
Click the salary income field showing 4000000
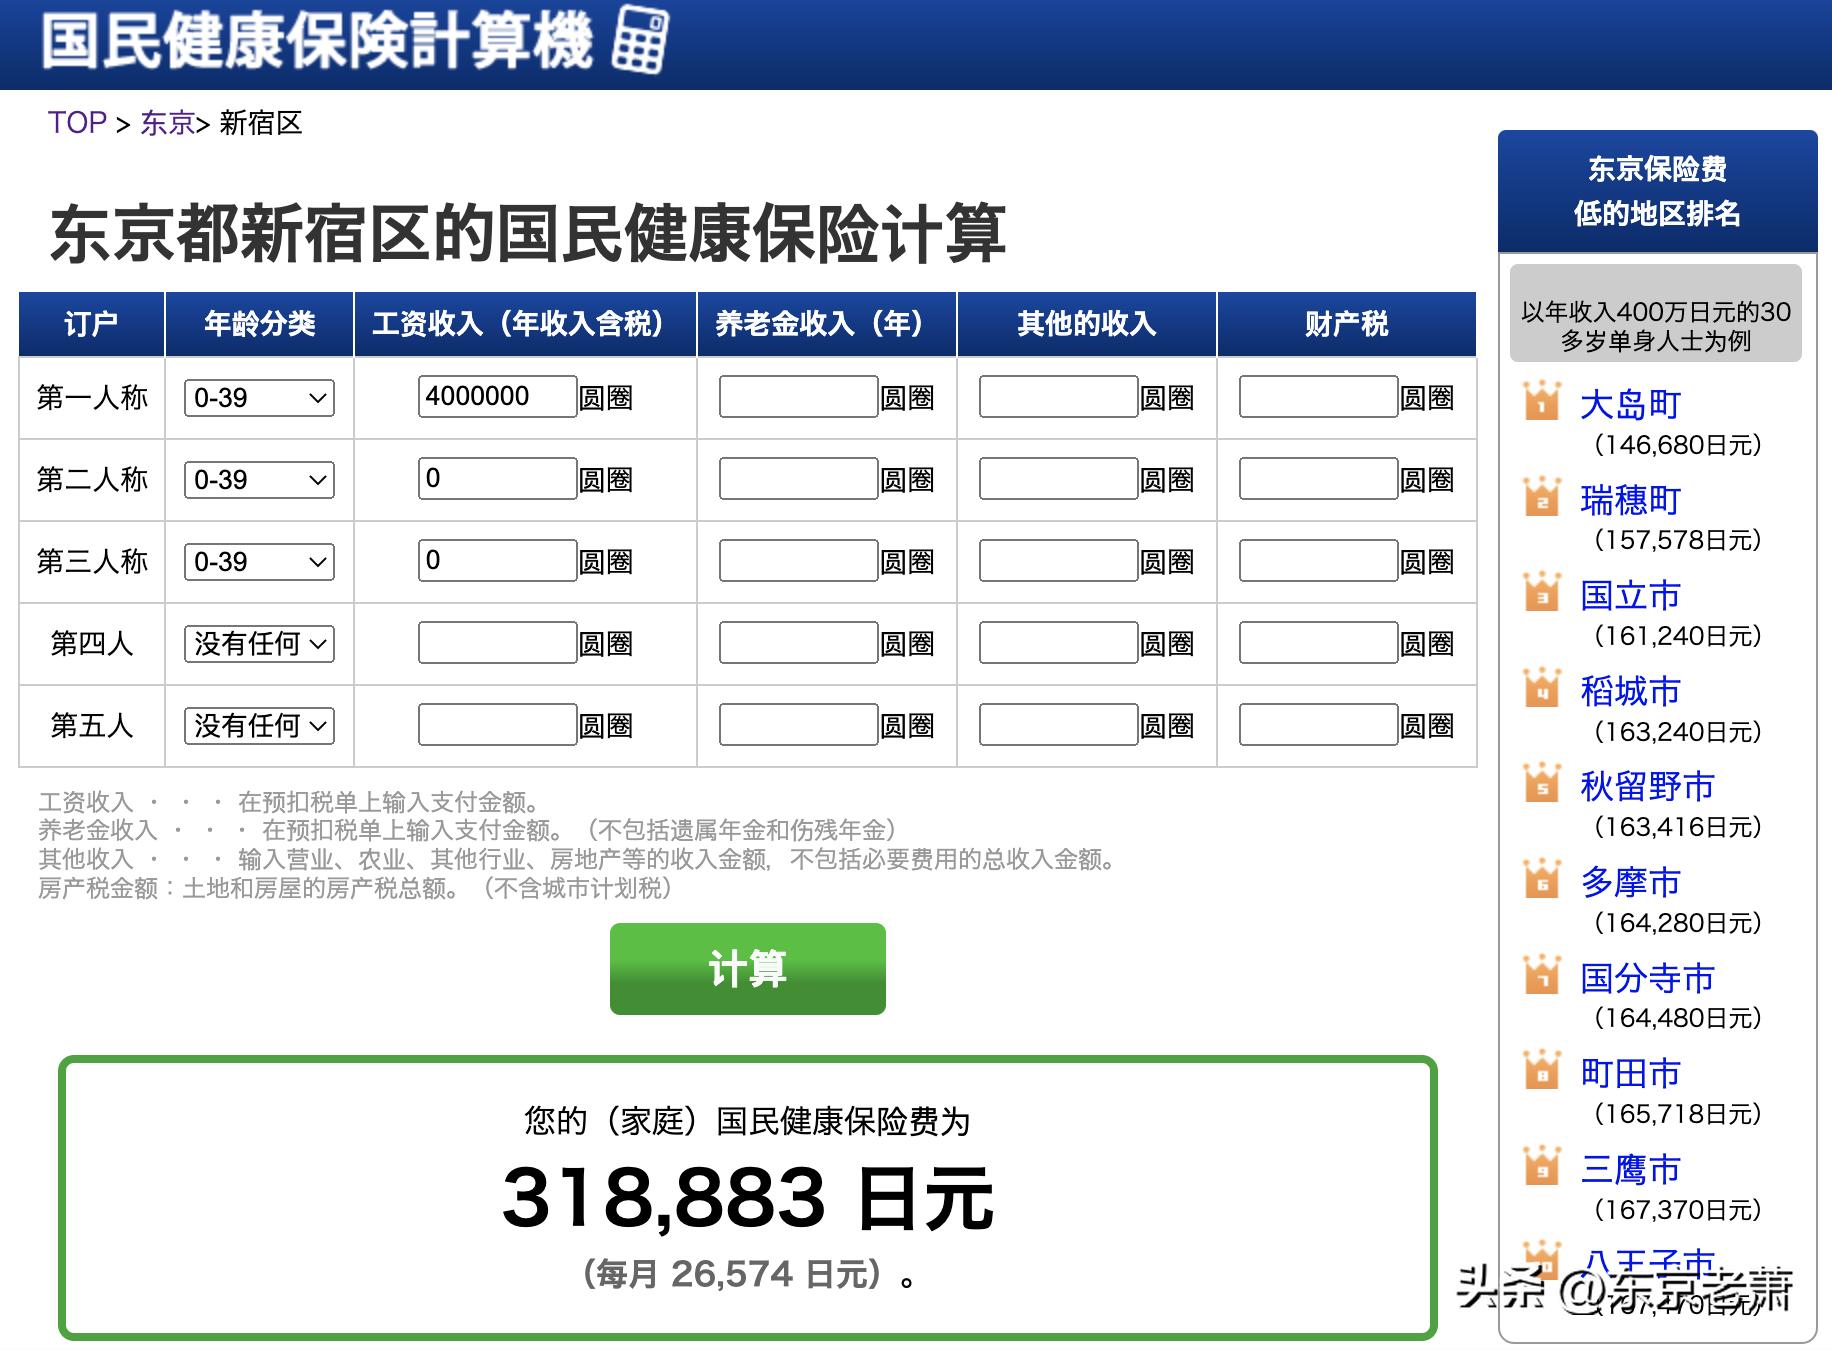(x=495, y=396)
